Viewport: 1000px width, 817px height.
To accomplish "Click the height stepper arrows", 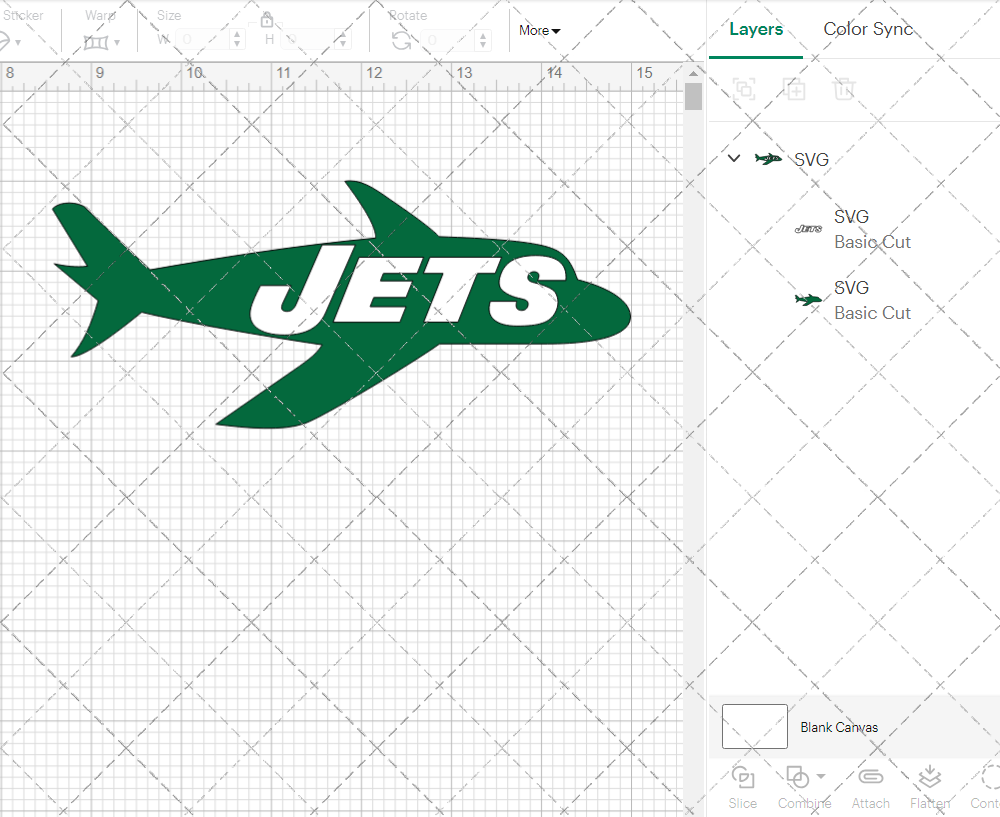I will (x=343, y=40).
